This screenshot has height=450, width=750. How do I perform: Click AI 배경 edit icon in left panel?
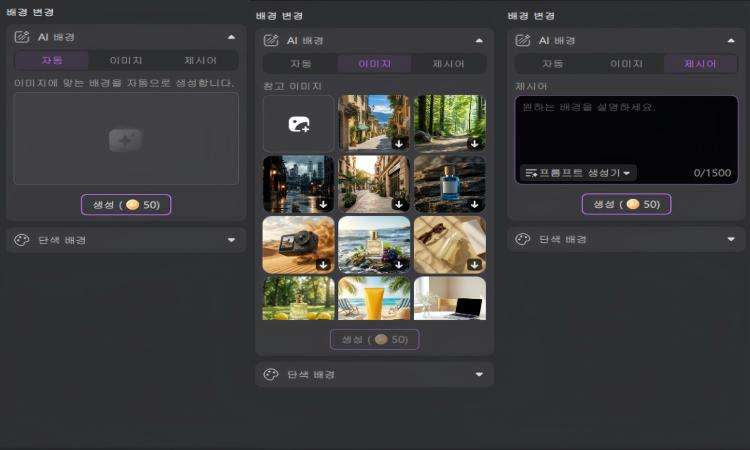(x=22, y=37)
